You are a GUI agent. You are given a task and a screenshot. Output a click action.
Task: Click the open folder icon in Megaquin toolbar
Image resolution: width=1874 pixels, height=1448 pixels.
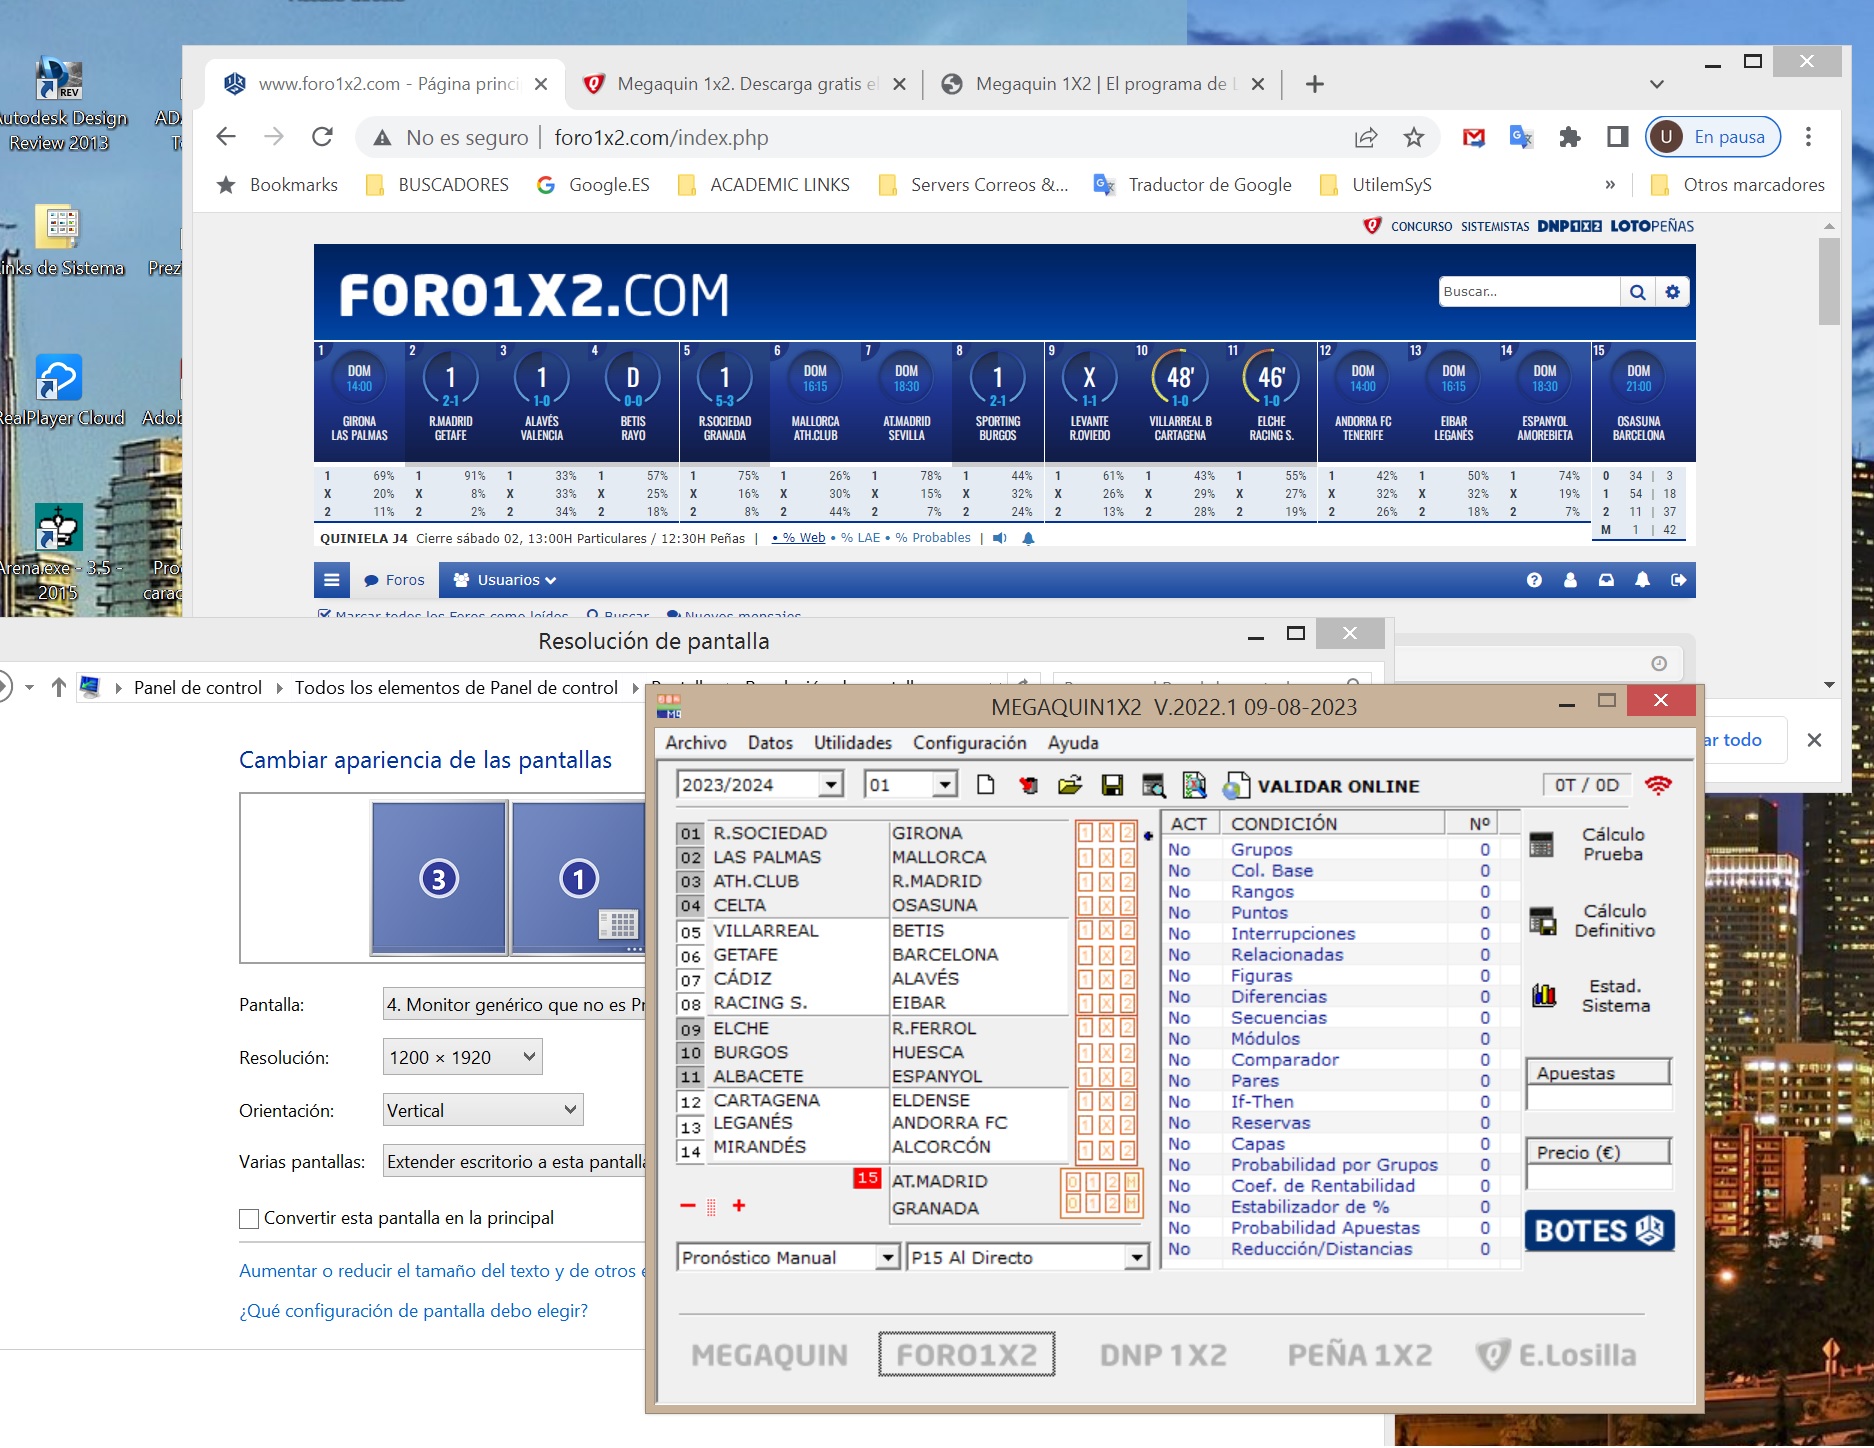[x=1070, y=785]
